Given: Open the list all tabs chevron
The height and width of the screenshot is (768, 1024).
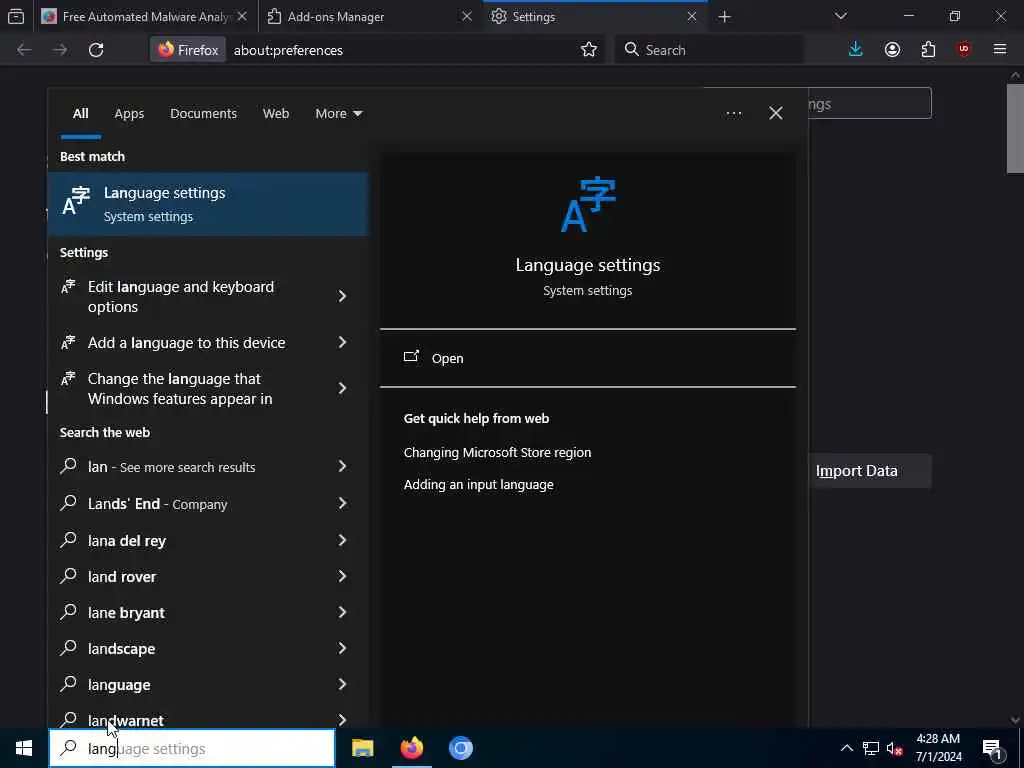Looking at the screenshot, I should tap(840, 16).
